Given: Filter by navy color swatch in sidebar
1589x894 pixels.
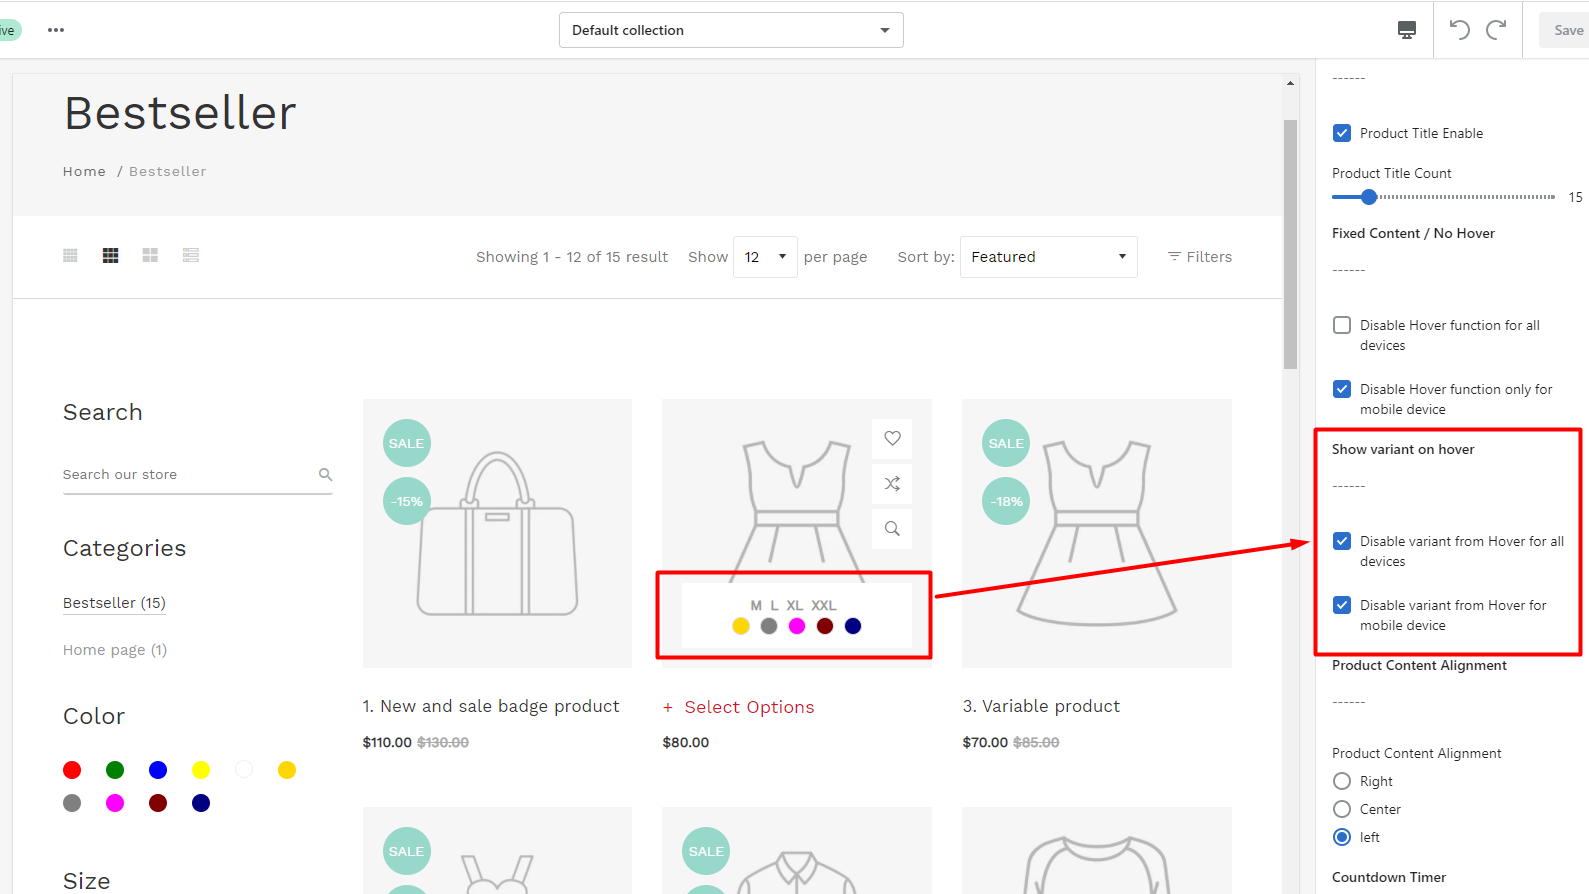Looking at the screenshot, I should coord(201,803).
